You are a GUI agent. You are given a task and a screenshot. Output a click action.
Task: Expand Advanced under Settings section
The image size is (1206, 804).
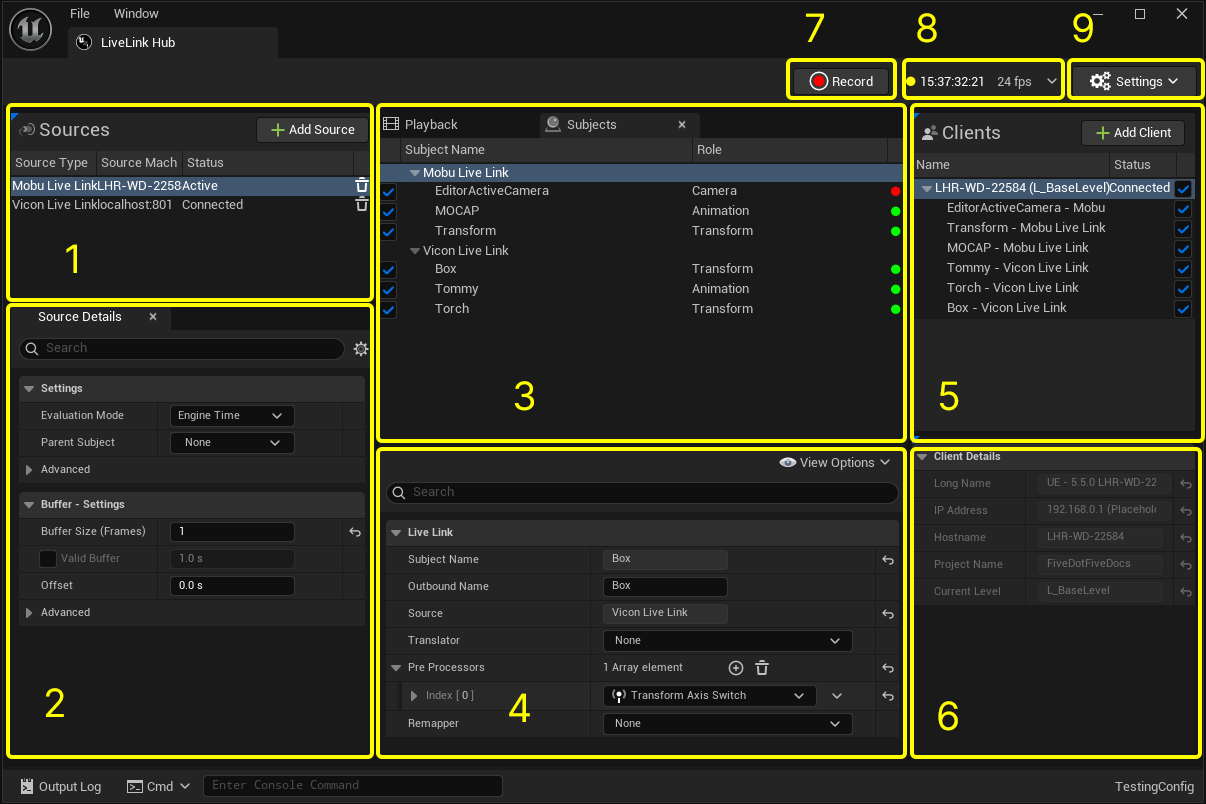pos(29,470)
